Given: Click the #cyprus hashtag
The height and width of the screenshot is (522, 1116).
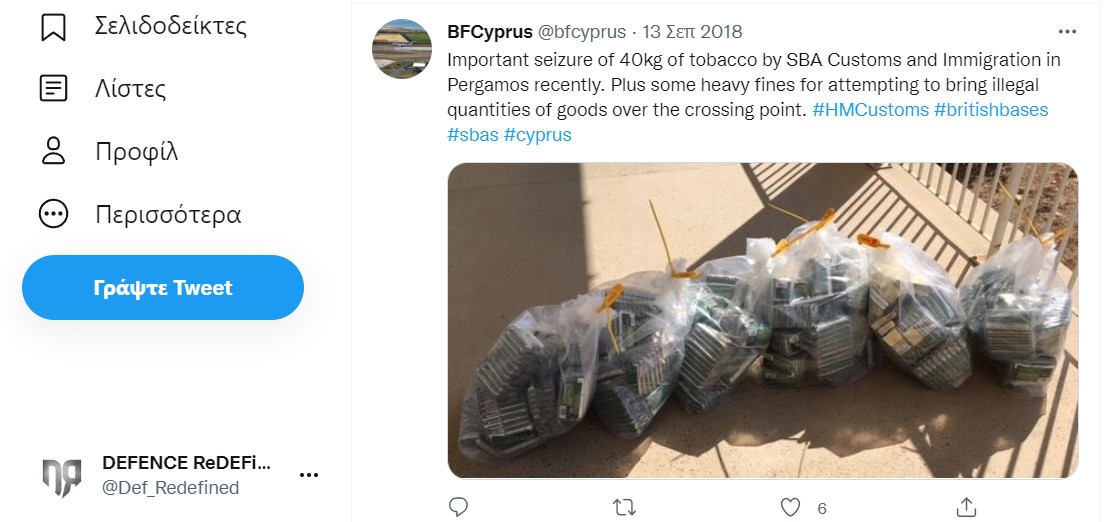Looking at the screenshot, I should click(x=537, y=134).
